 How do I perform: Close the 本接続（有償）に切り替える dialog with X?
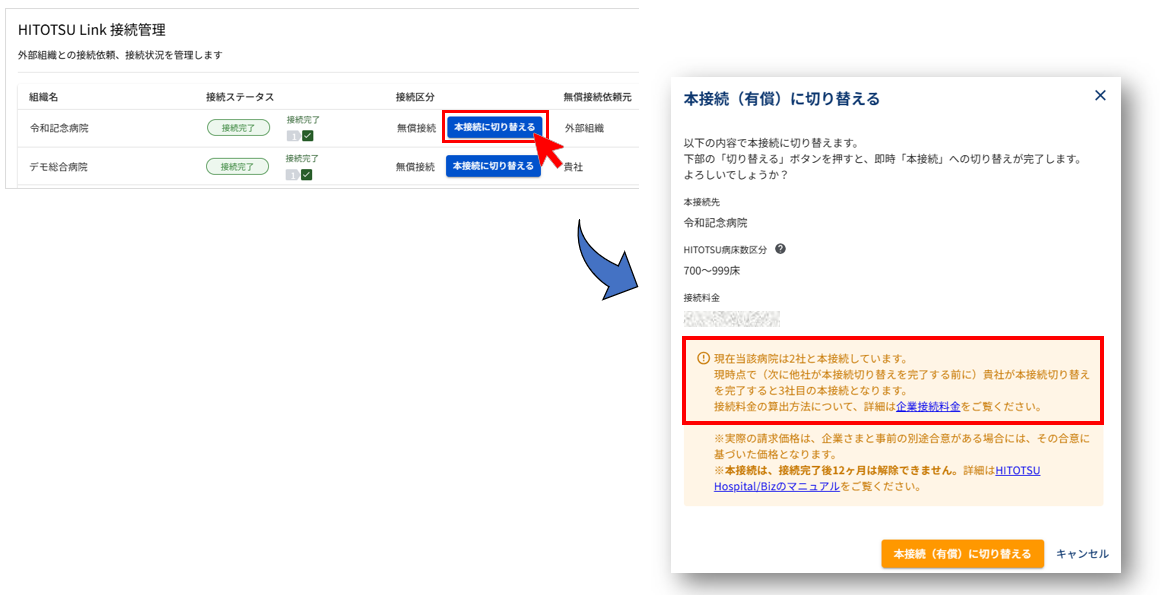point(1100,96)
